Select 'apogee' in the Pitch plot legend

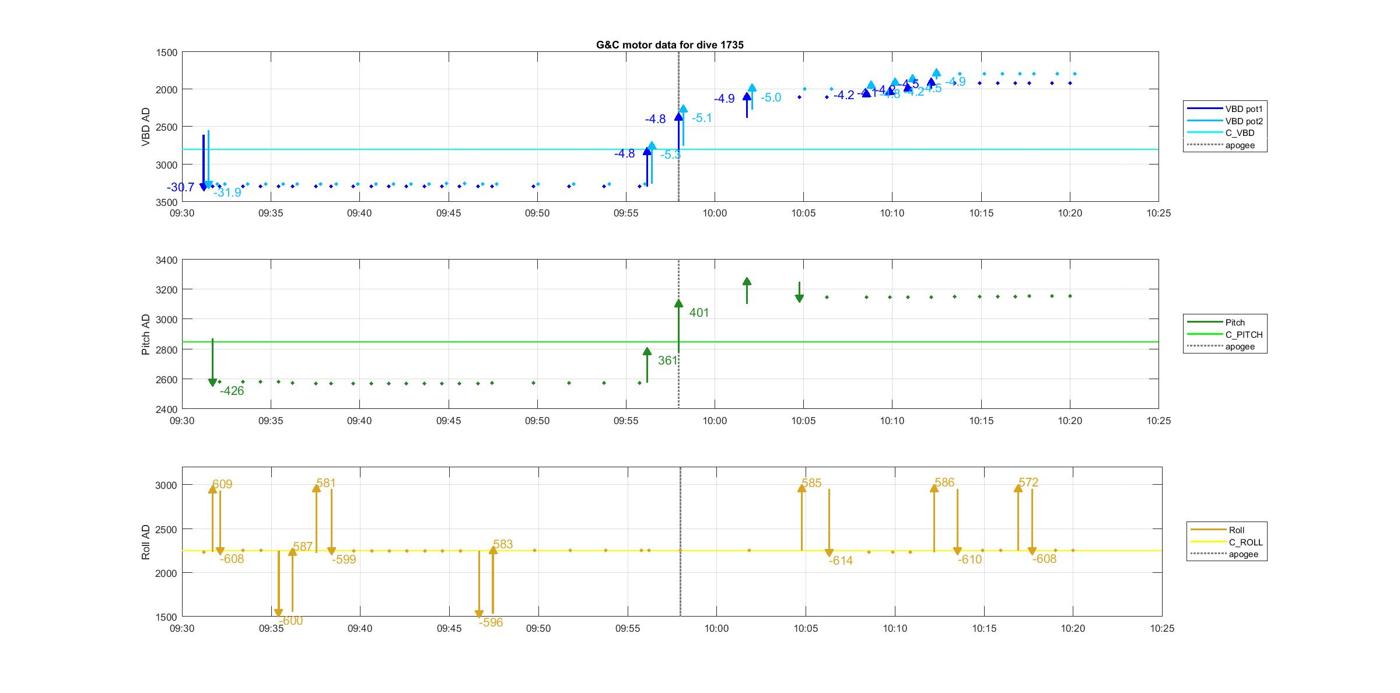[1219, 347]
